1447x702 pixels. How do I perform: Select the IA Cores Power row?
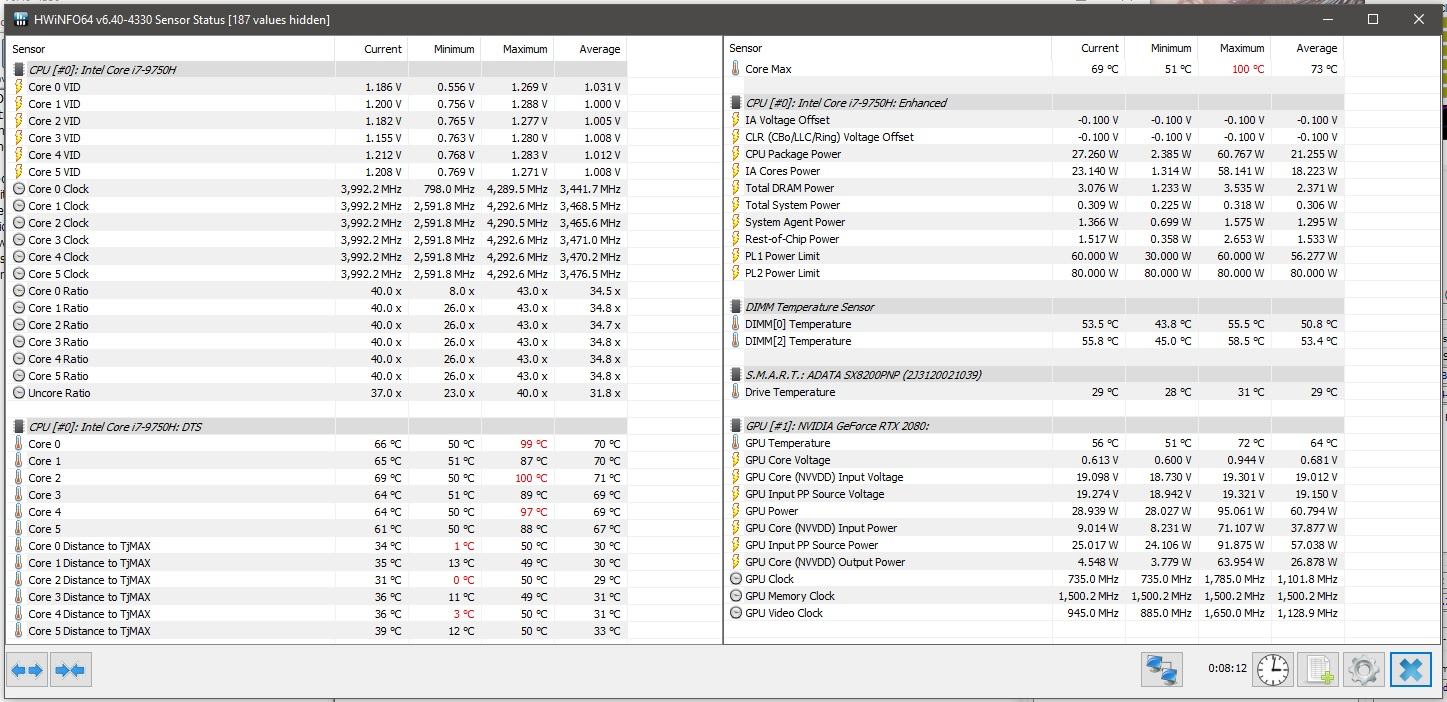coord(1034,171)
